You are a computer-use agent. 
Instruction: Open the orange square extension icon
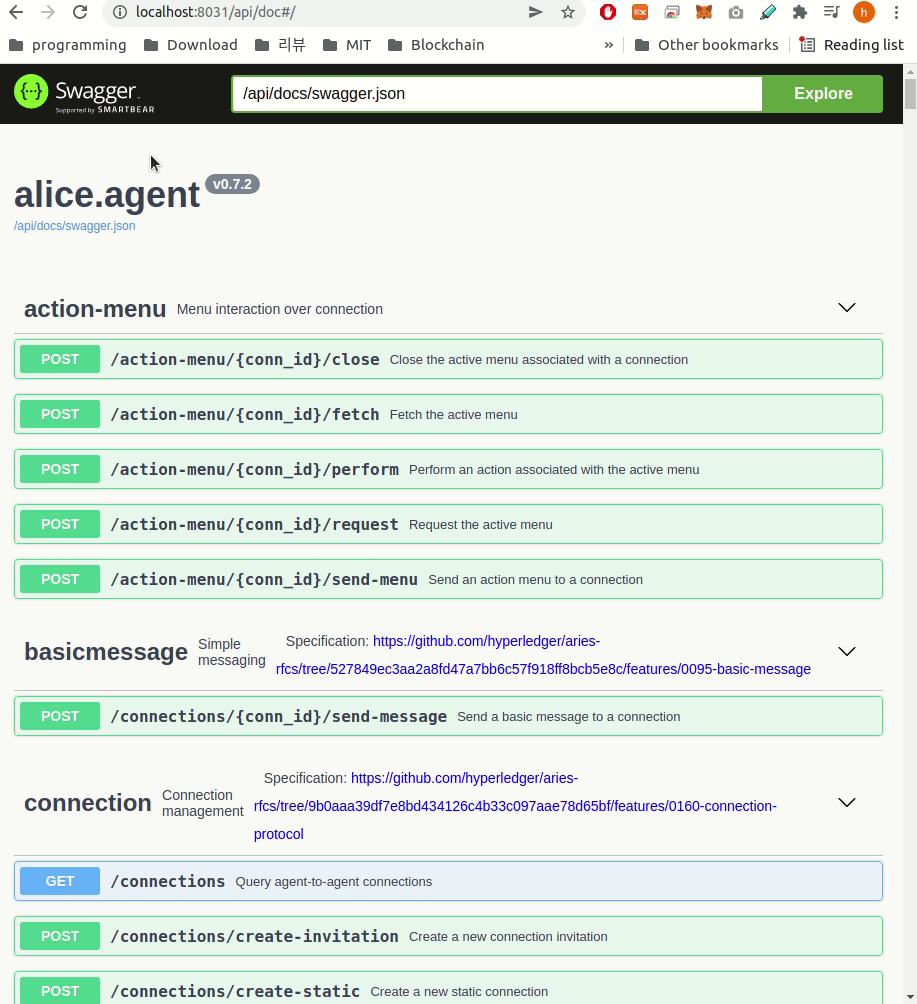(x=640, y=12)
